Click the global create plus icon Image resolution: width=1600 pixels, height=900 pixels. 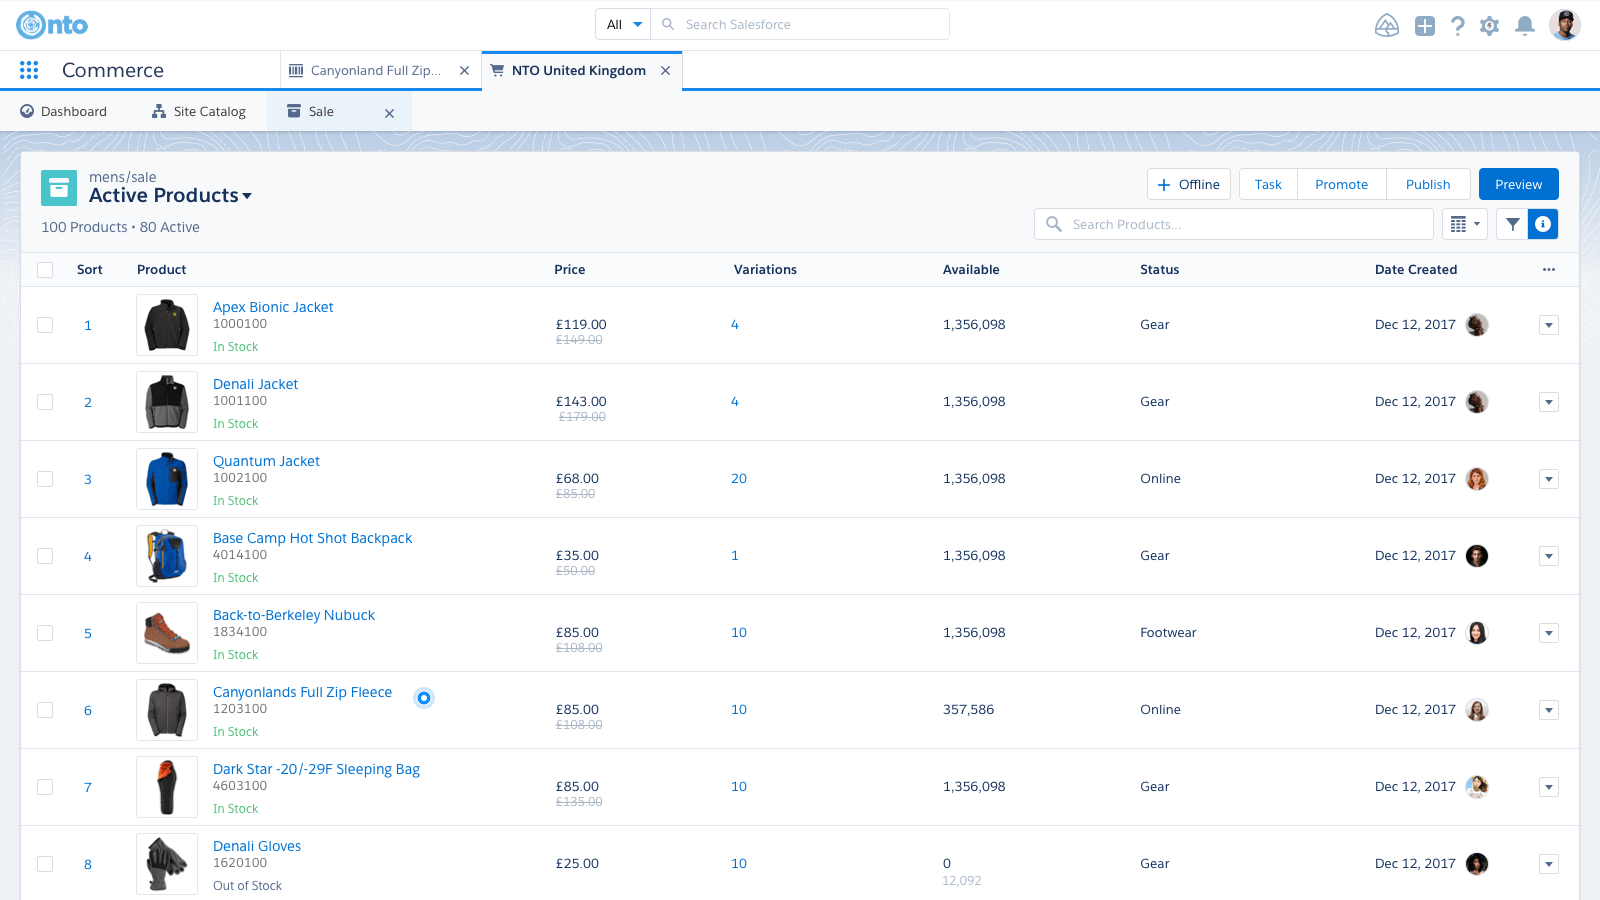[x=1424, y=26]
